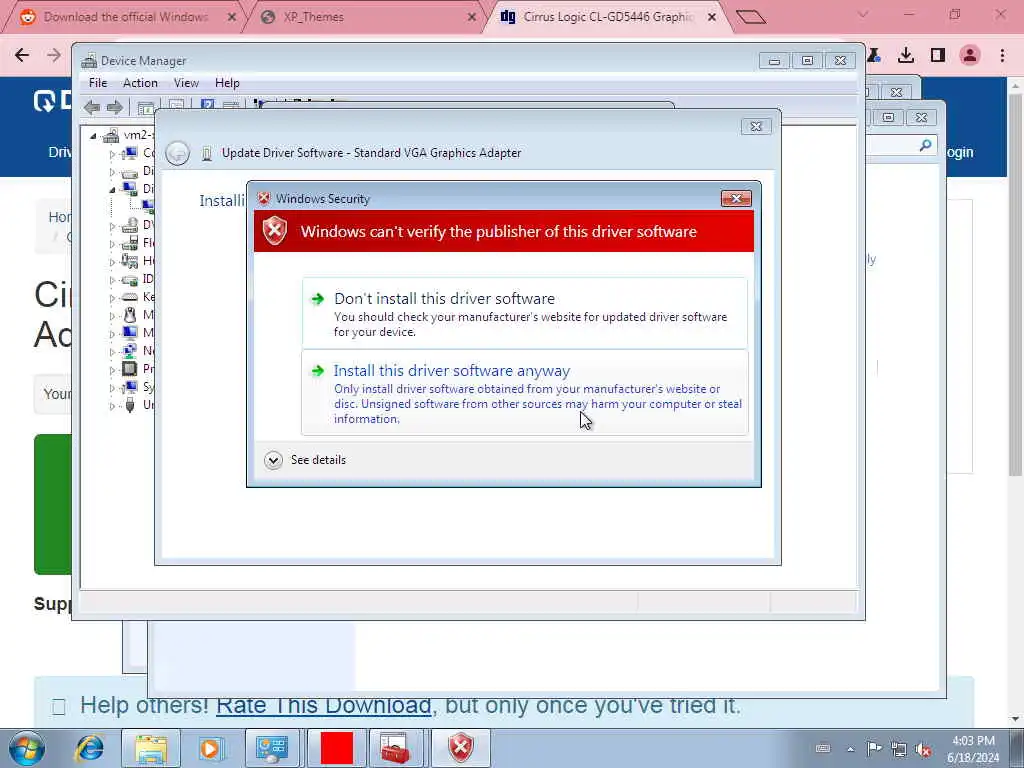
Task: Open Windows Media Player from taskbar
Action: pos(211,748)
